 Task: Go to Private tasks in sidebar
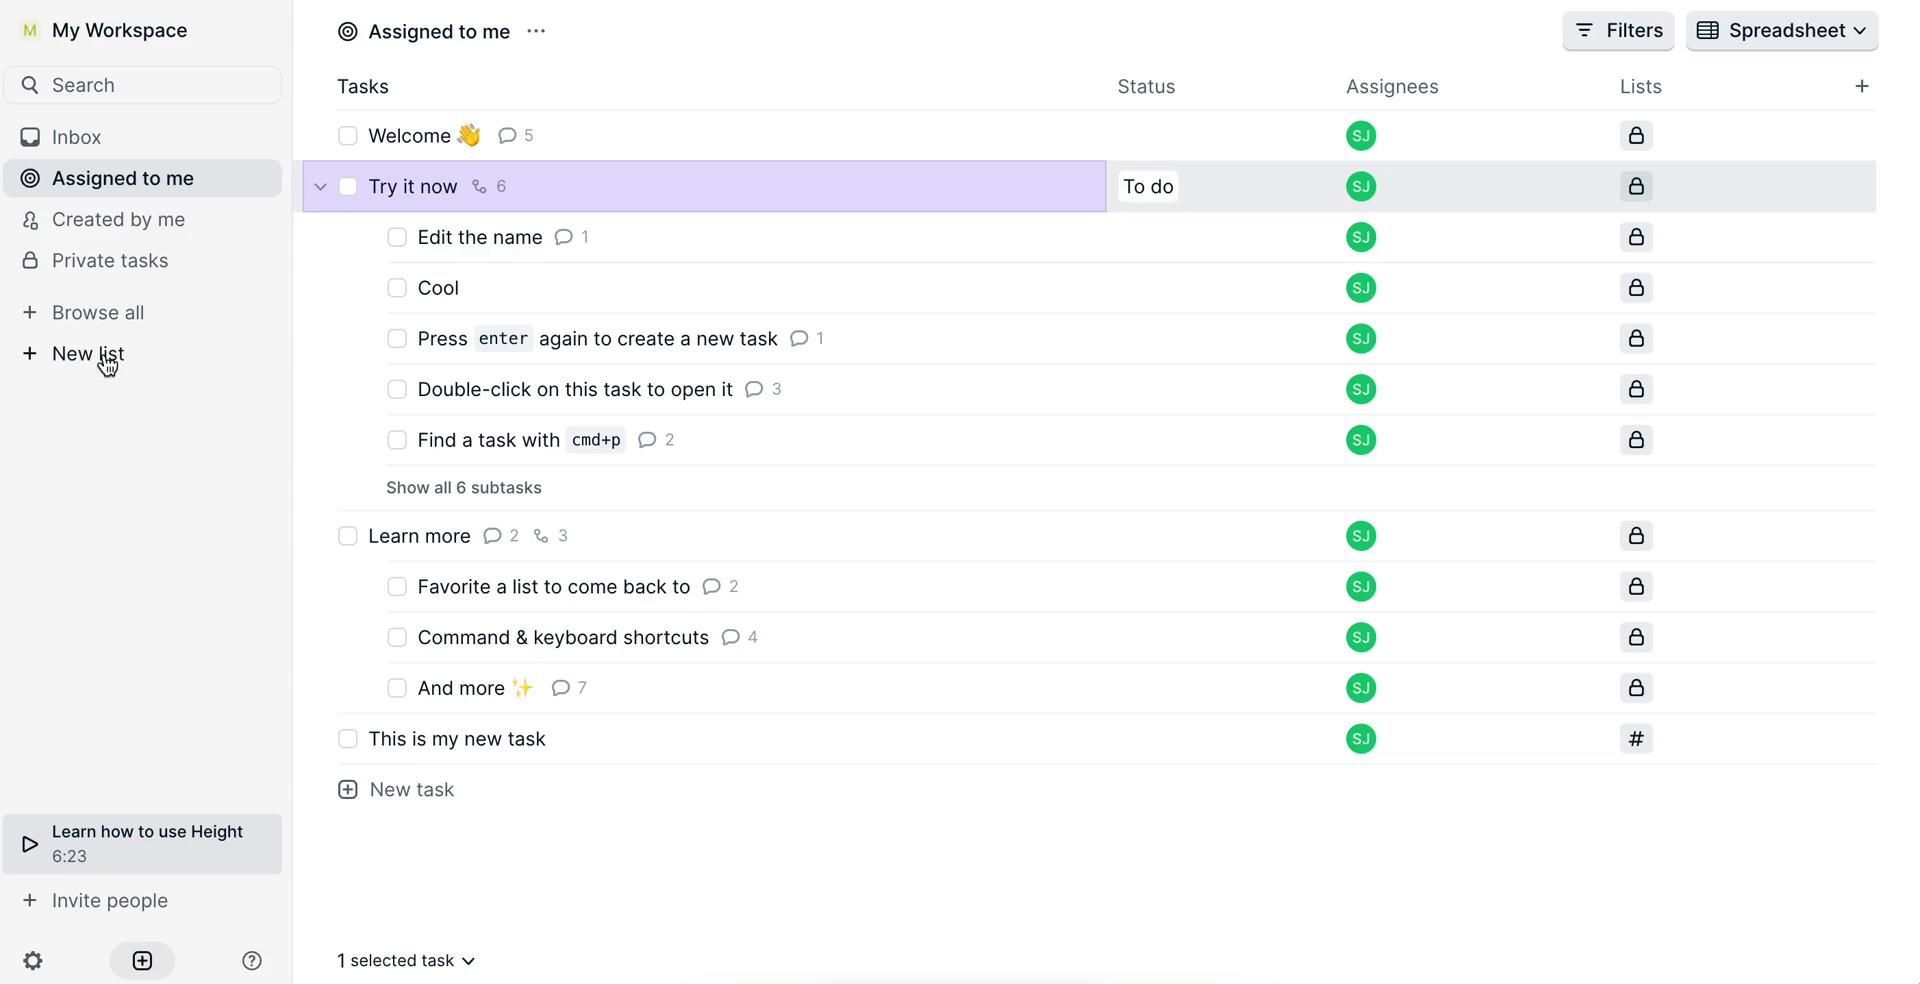tap(110, 261)
